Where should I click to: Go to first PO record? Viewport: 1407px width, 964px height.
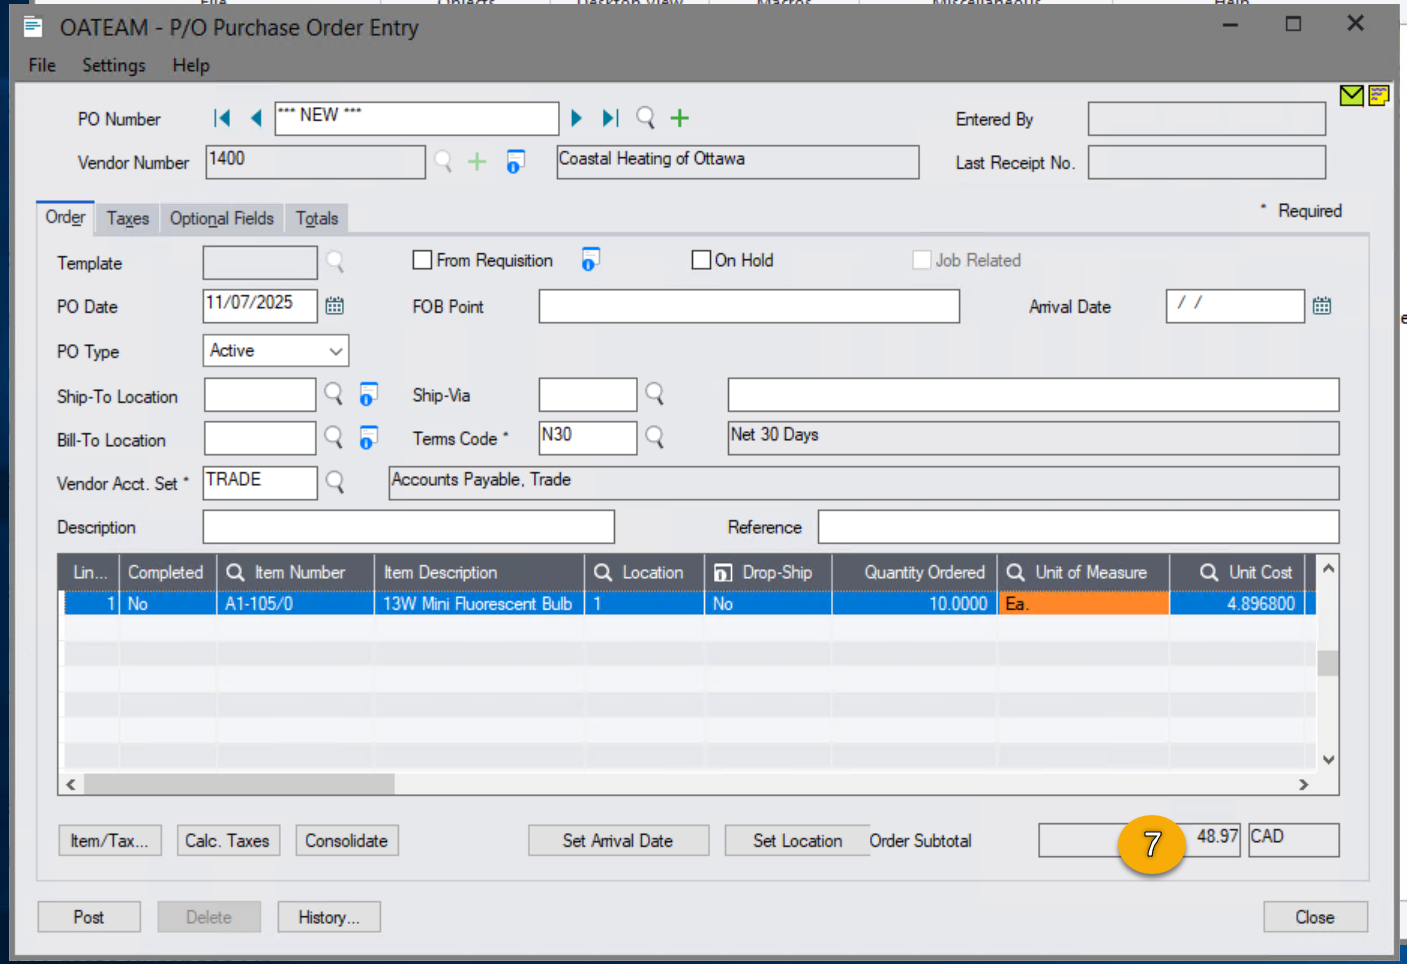222,118
